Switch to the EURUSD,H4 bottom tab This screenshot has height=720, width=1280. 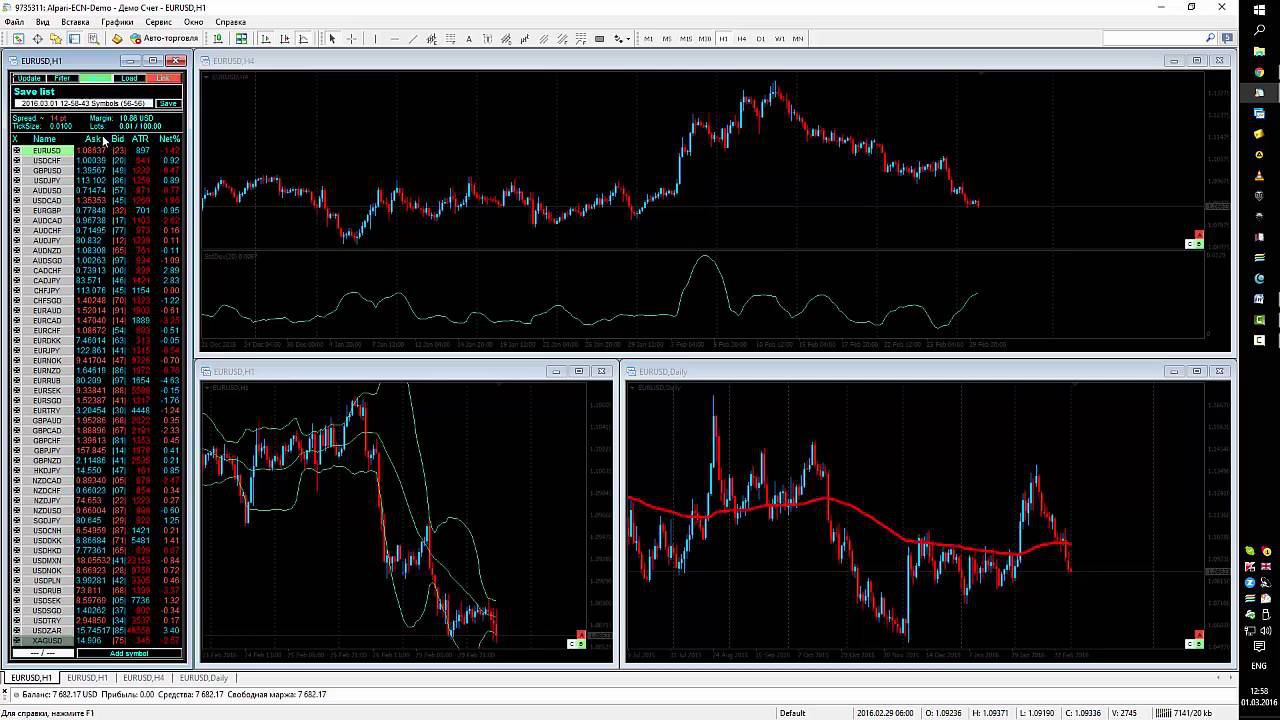(x=144, y=678)
